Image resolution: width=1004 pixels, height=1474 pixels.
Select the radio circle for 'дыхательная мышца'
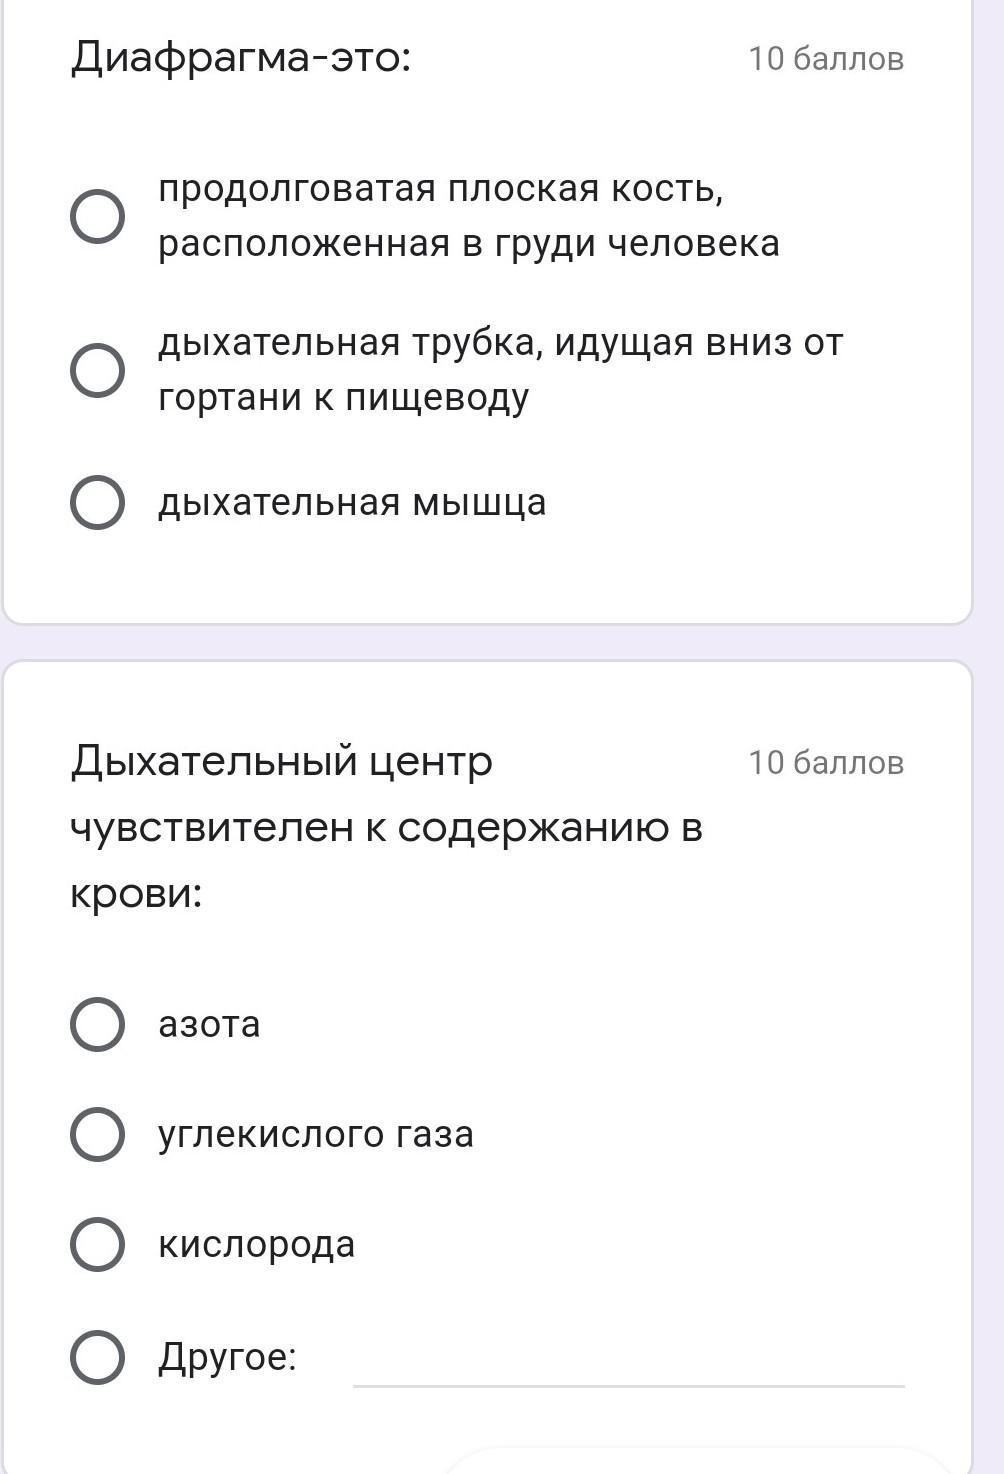[98, 502]
